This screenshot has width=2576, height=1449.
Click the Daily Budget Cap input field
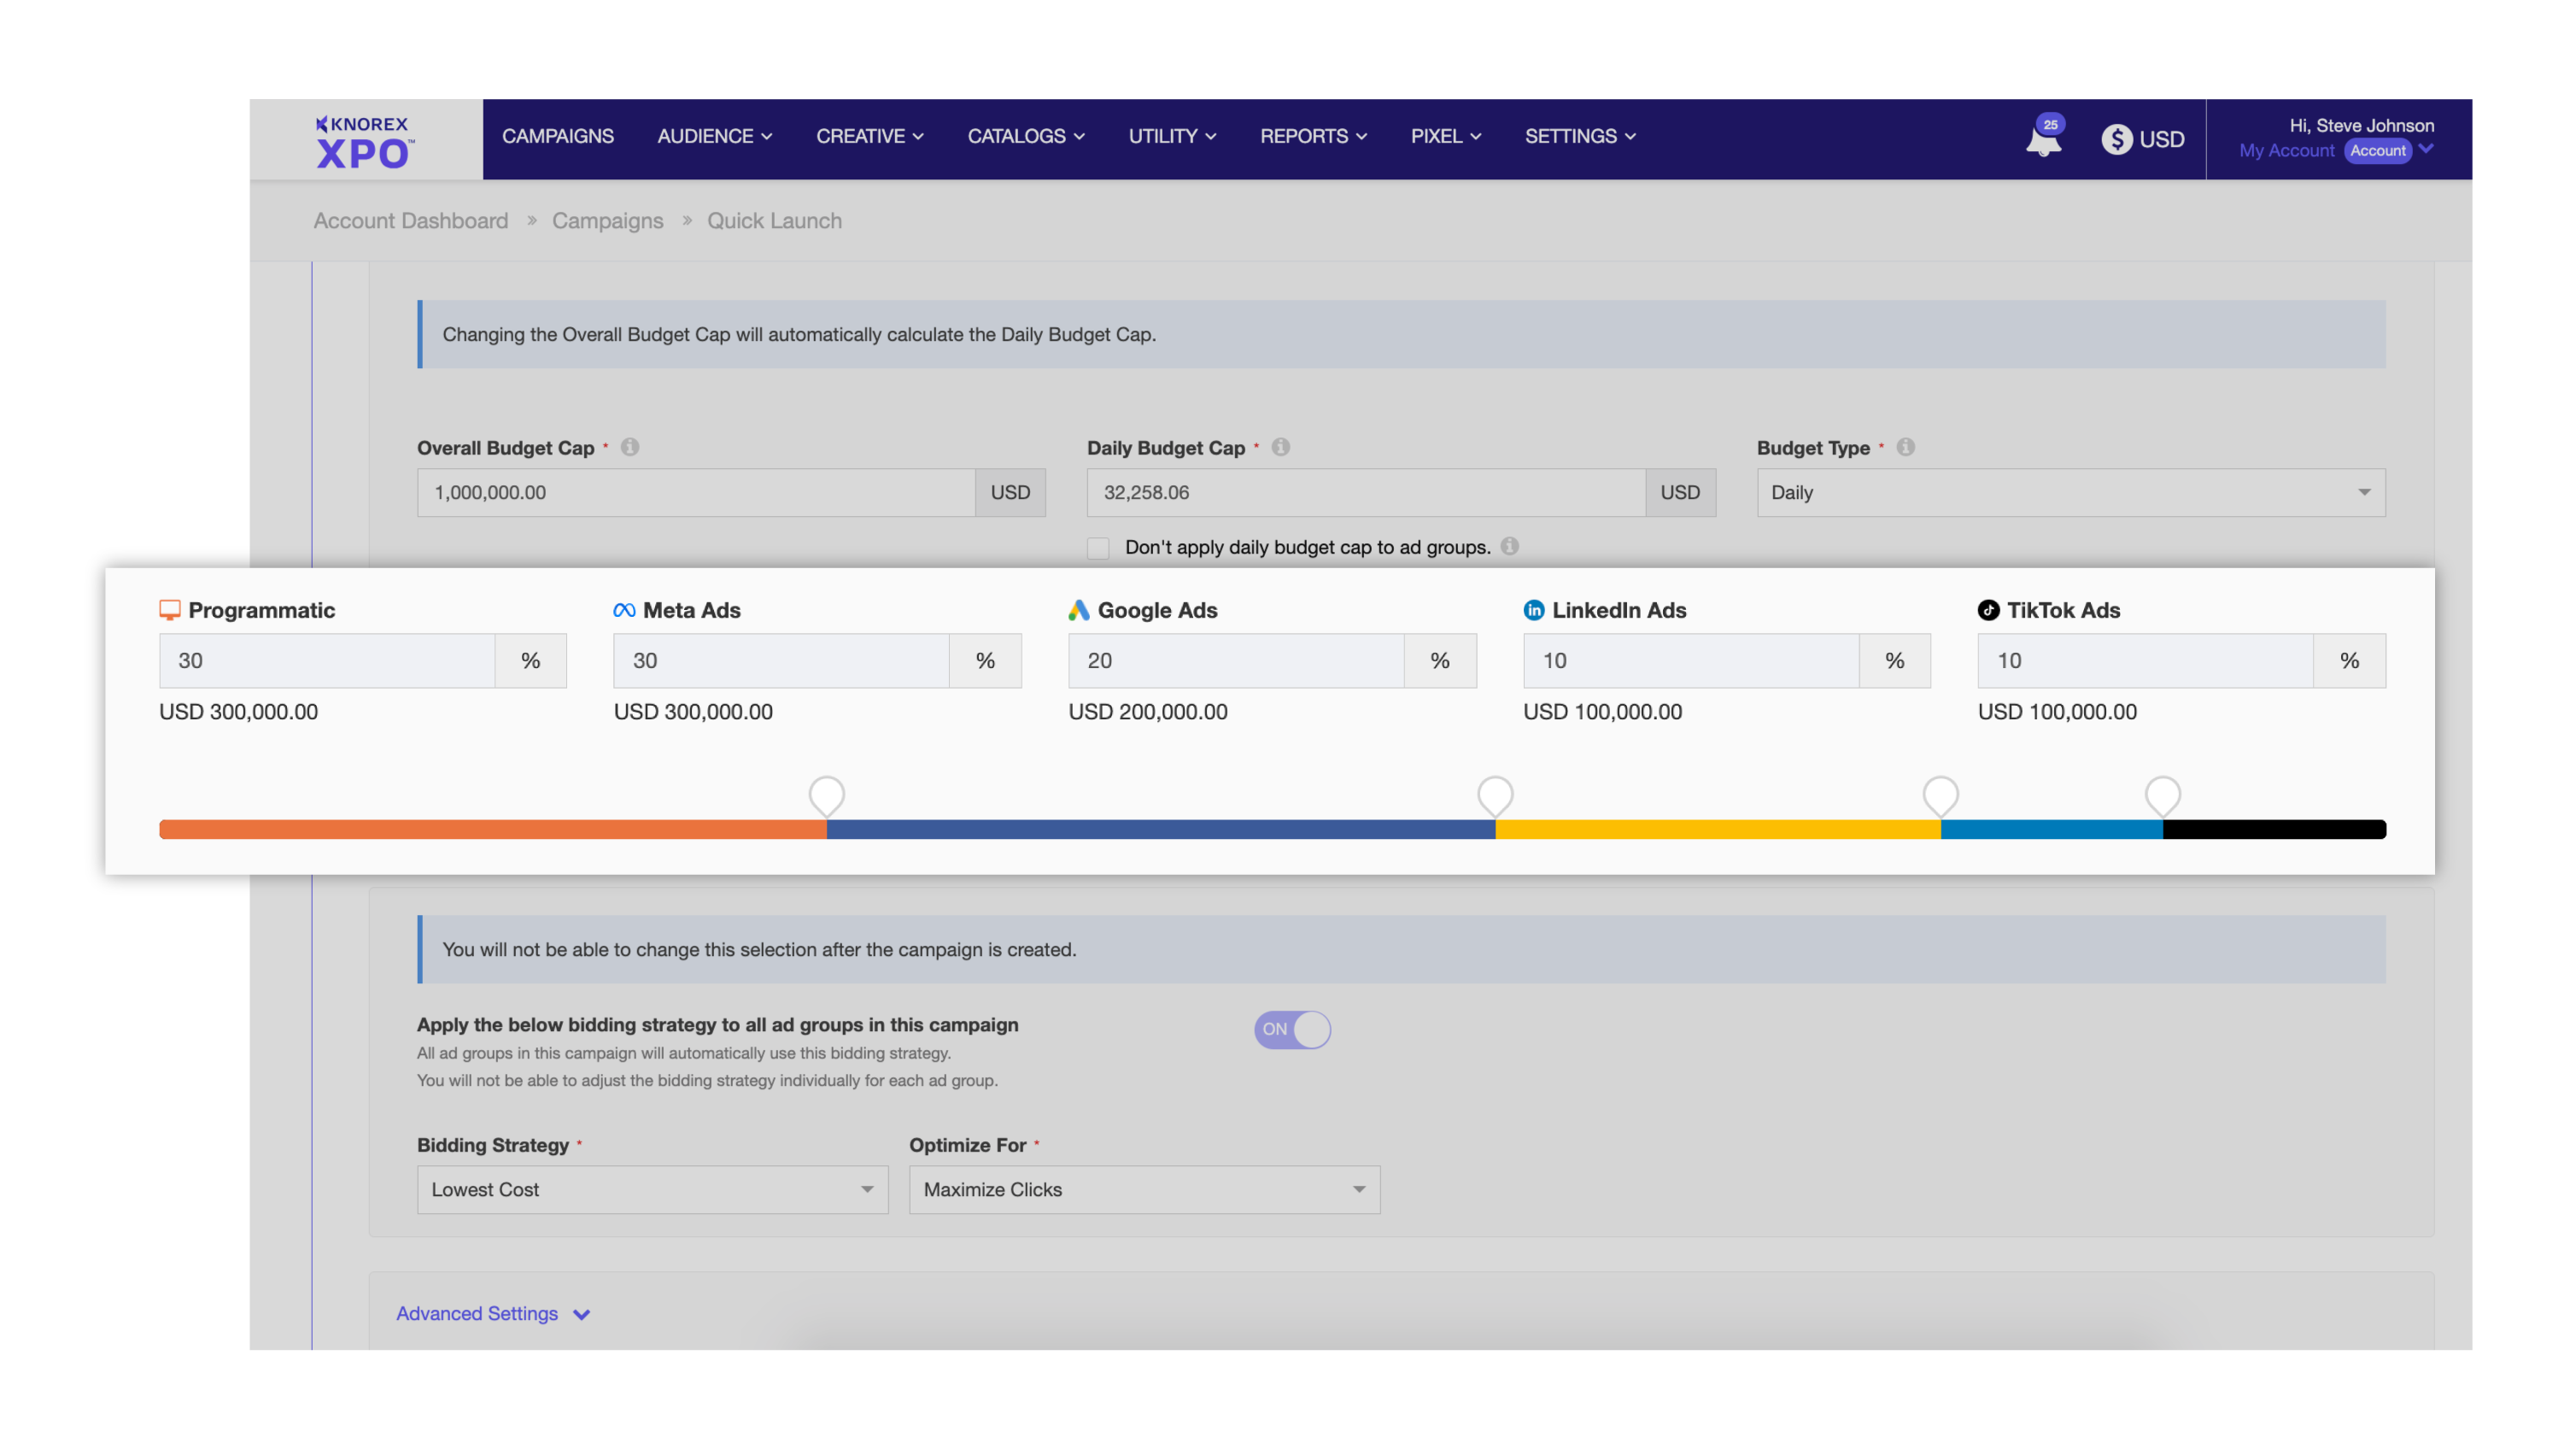pyautogui.click(x=1366, y=492)
